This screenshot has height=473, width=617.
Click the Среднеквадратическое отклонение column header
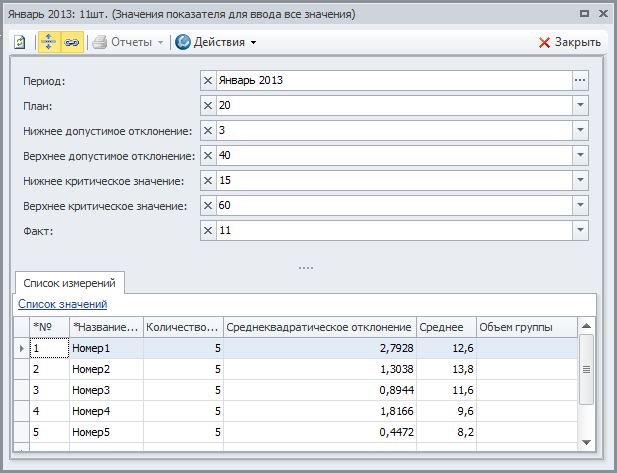coord(319,327)
